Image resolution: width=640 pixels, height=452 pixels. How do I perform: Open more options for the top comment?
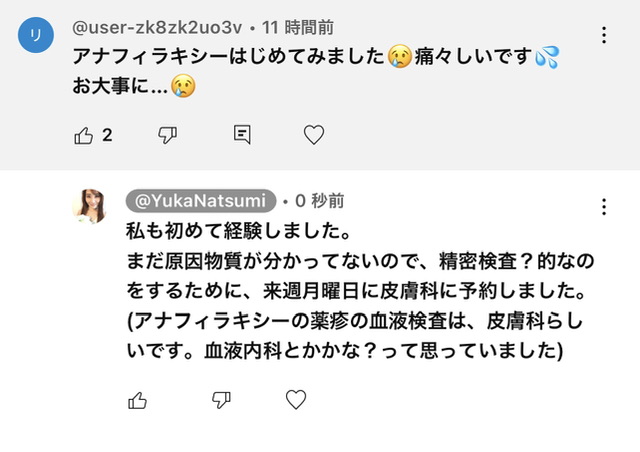coord(604,35)
